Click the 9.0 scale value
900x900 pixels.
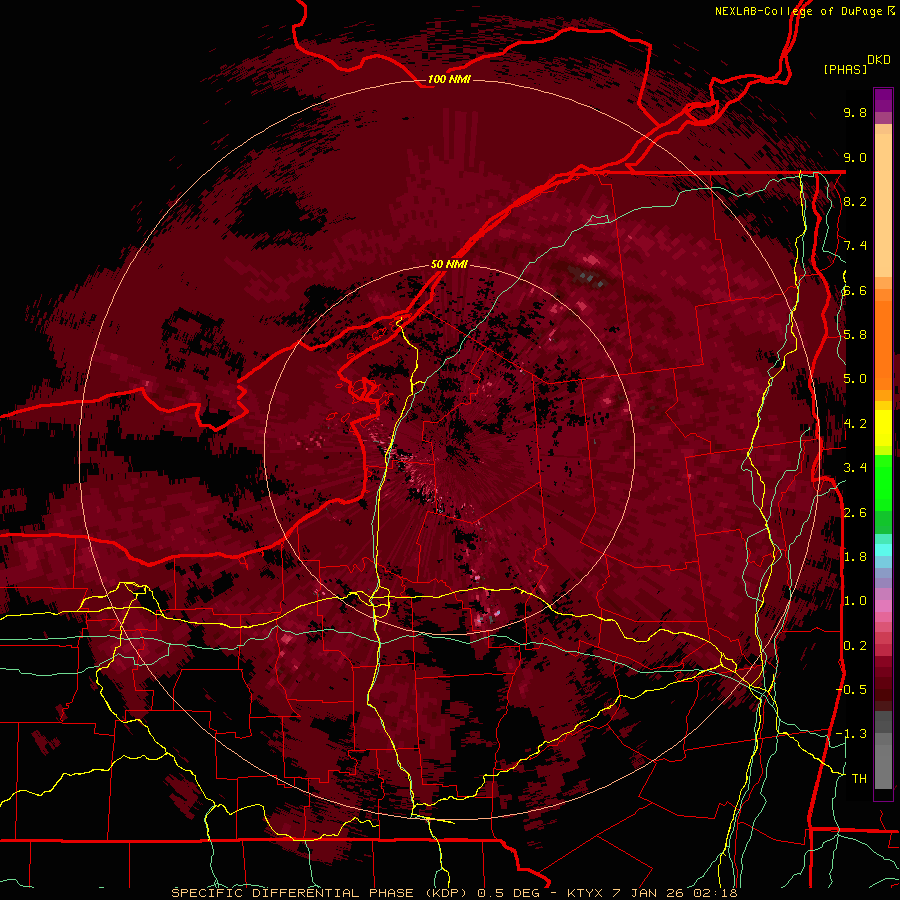pos(855,158)
